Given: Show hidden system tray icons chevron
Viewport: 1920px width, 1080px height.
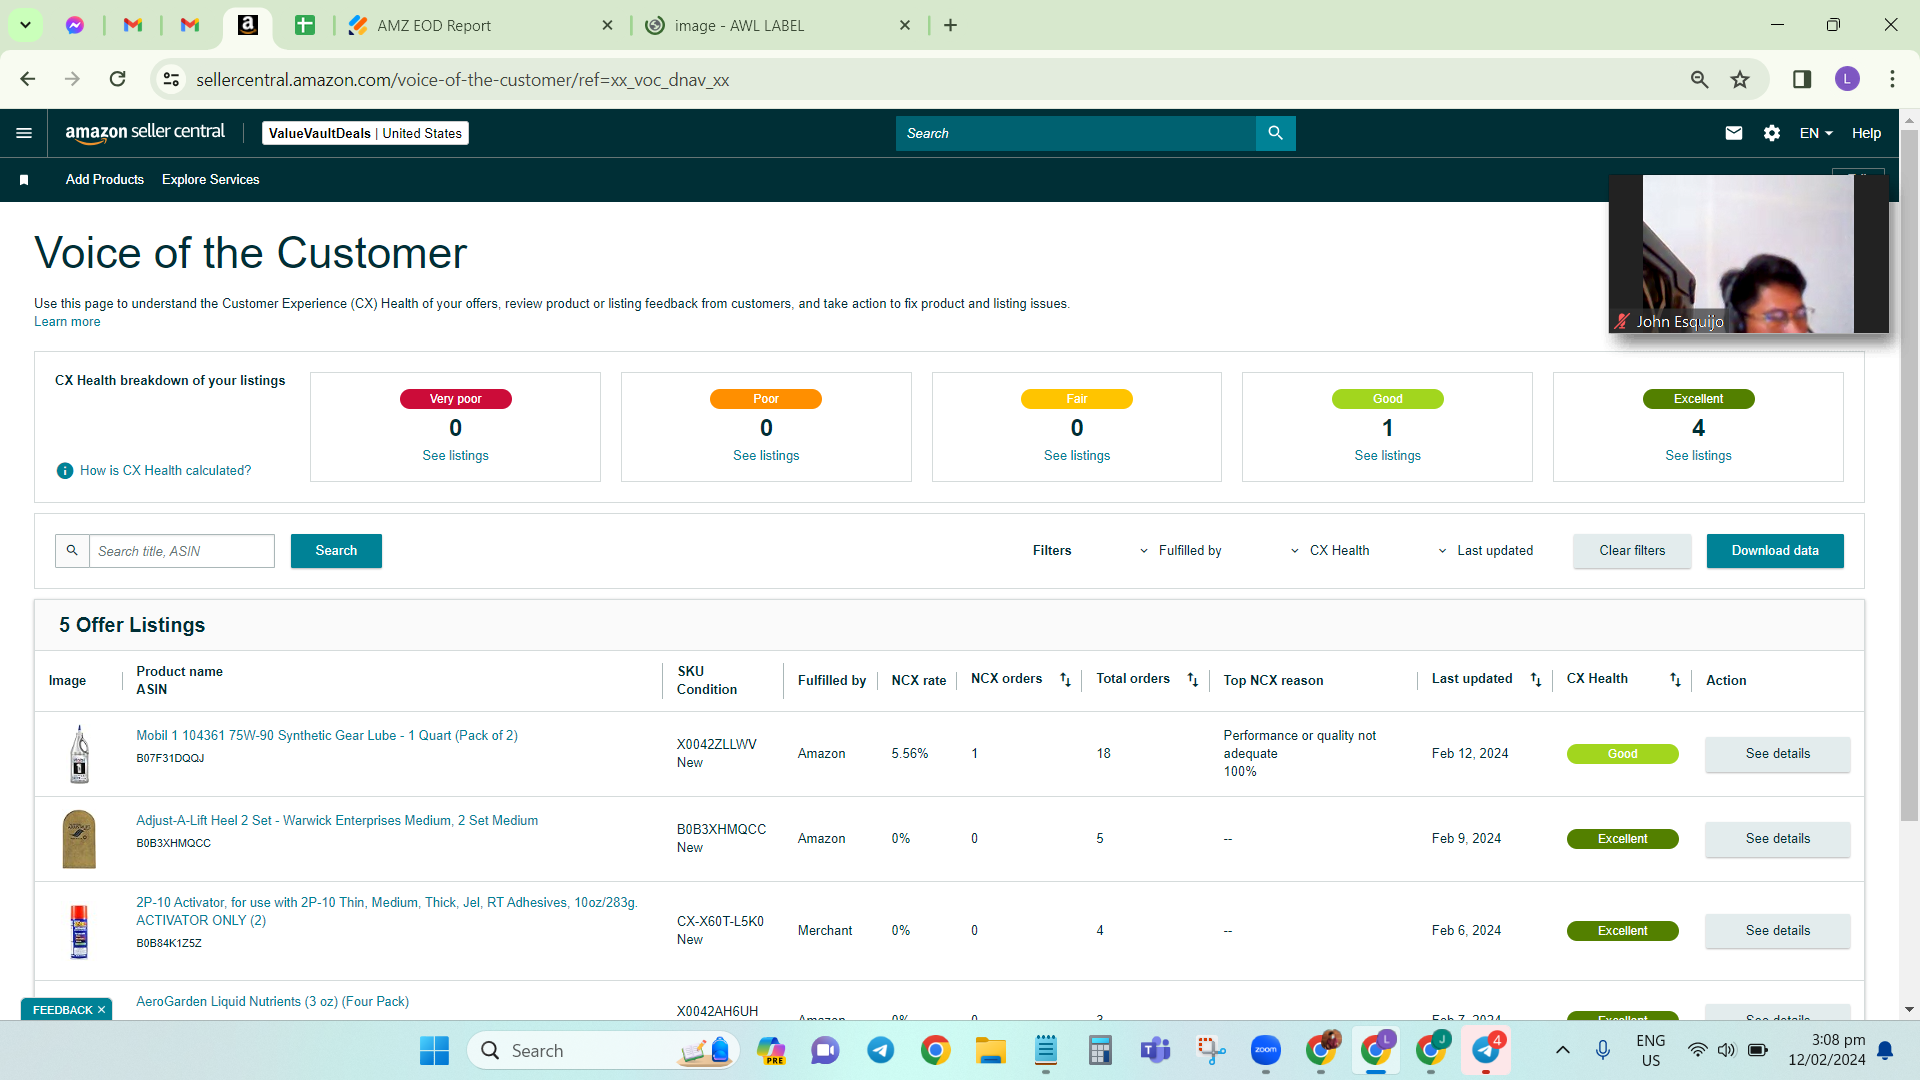Looking at the screenshot, I should [x=1563, y=1050].
